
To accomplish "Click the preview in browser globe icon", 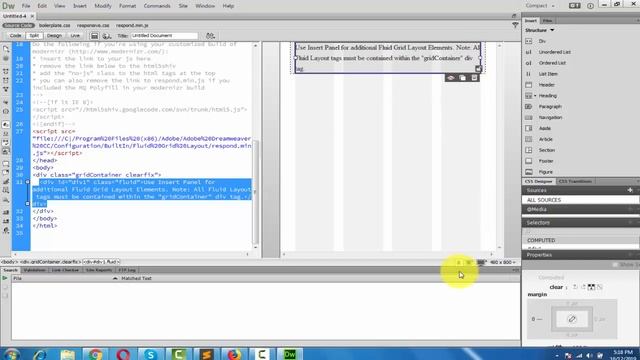I will (x=107, y=36).
